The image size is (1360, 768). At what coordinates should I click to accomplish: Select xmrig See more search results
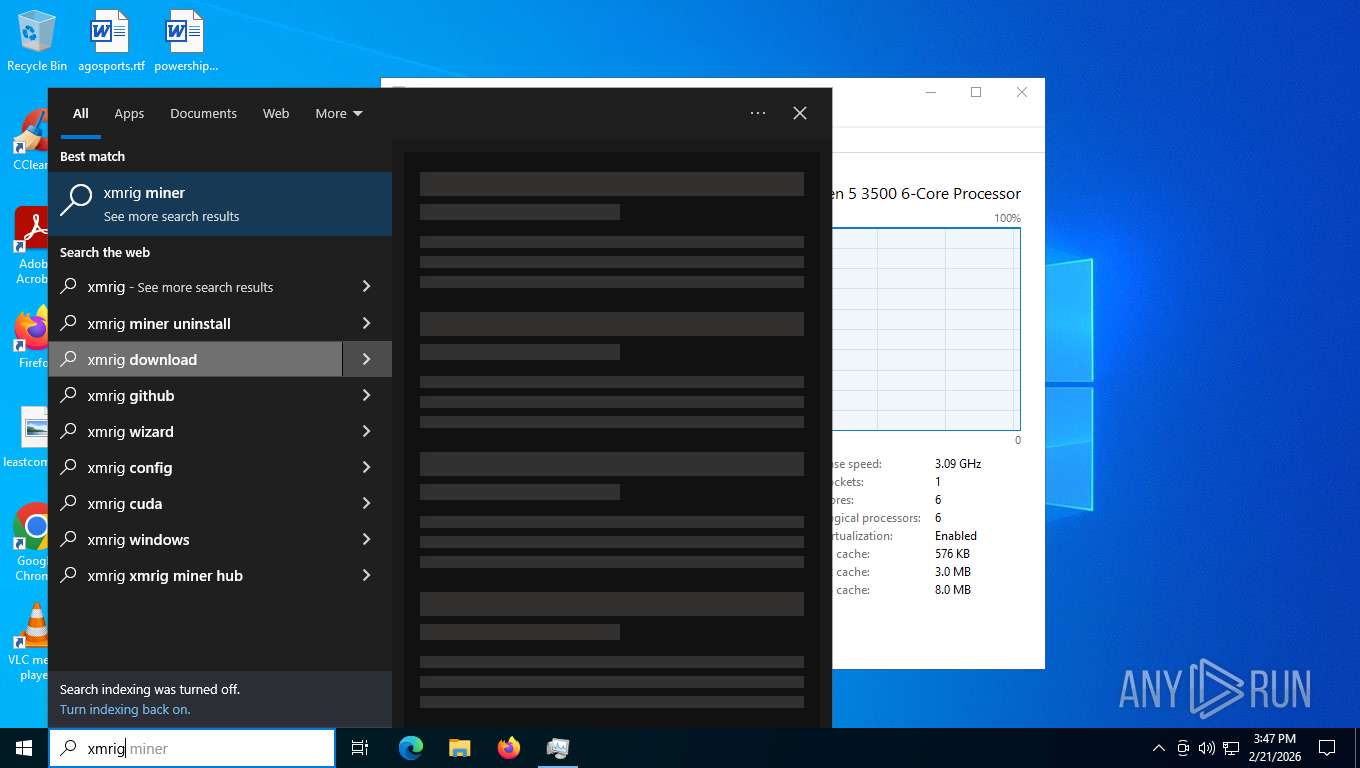(x=195, y=287)
